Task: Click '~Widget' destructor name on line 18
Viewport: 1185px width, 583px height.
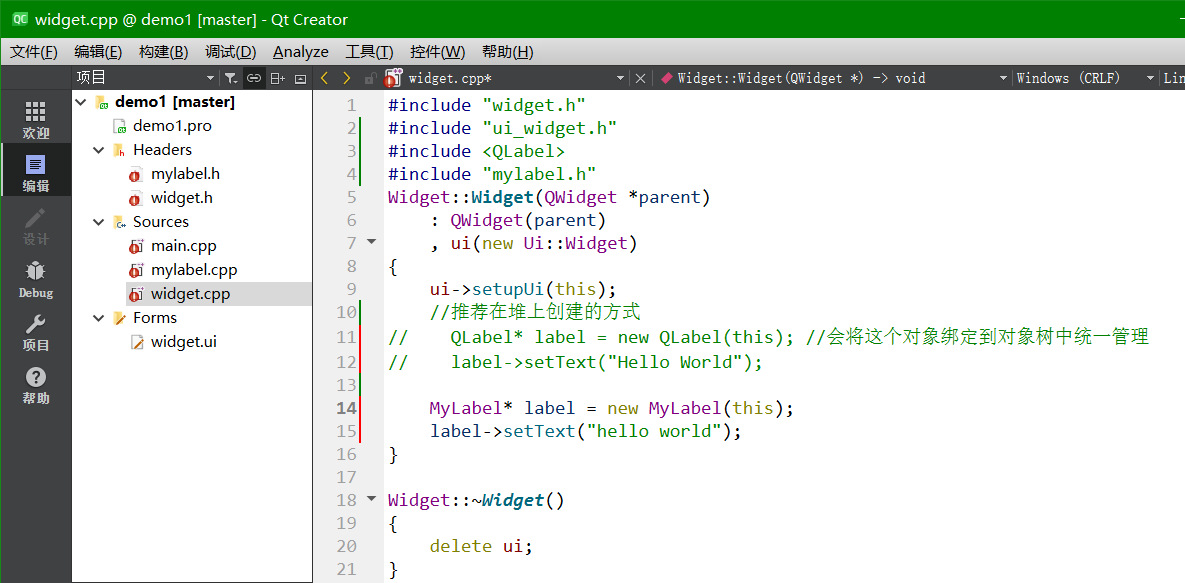Action: click(508, 500)
